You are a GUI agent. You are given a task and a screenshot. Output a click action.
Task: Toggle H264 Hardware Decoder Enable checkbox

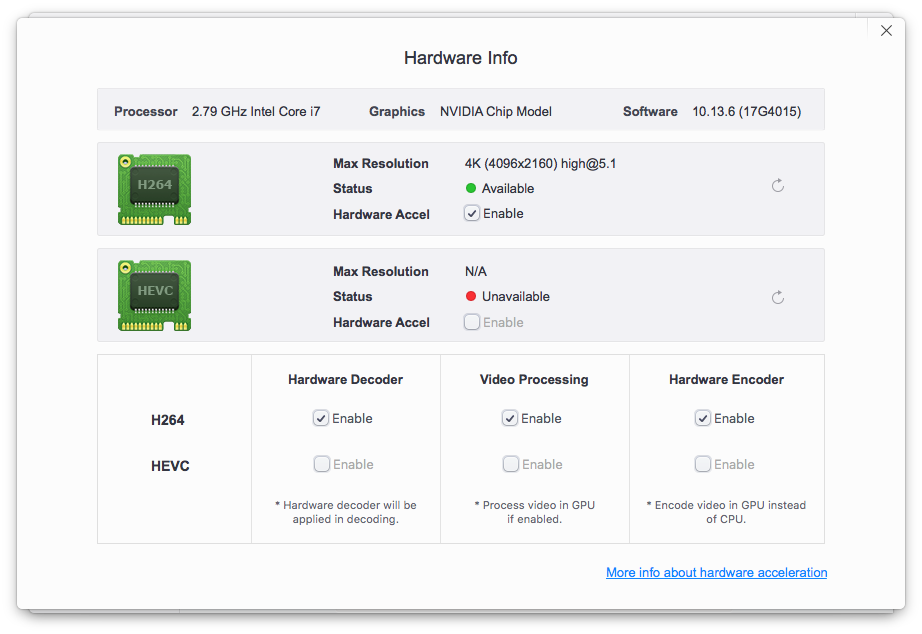point(320,418)
